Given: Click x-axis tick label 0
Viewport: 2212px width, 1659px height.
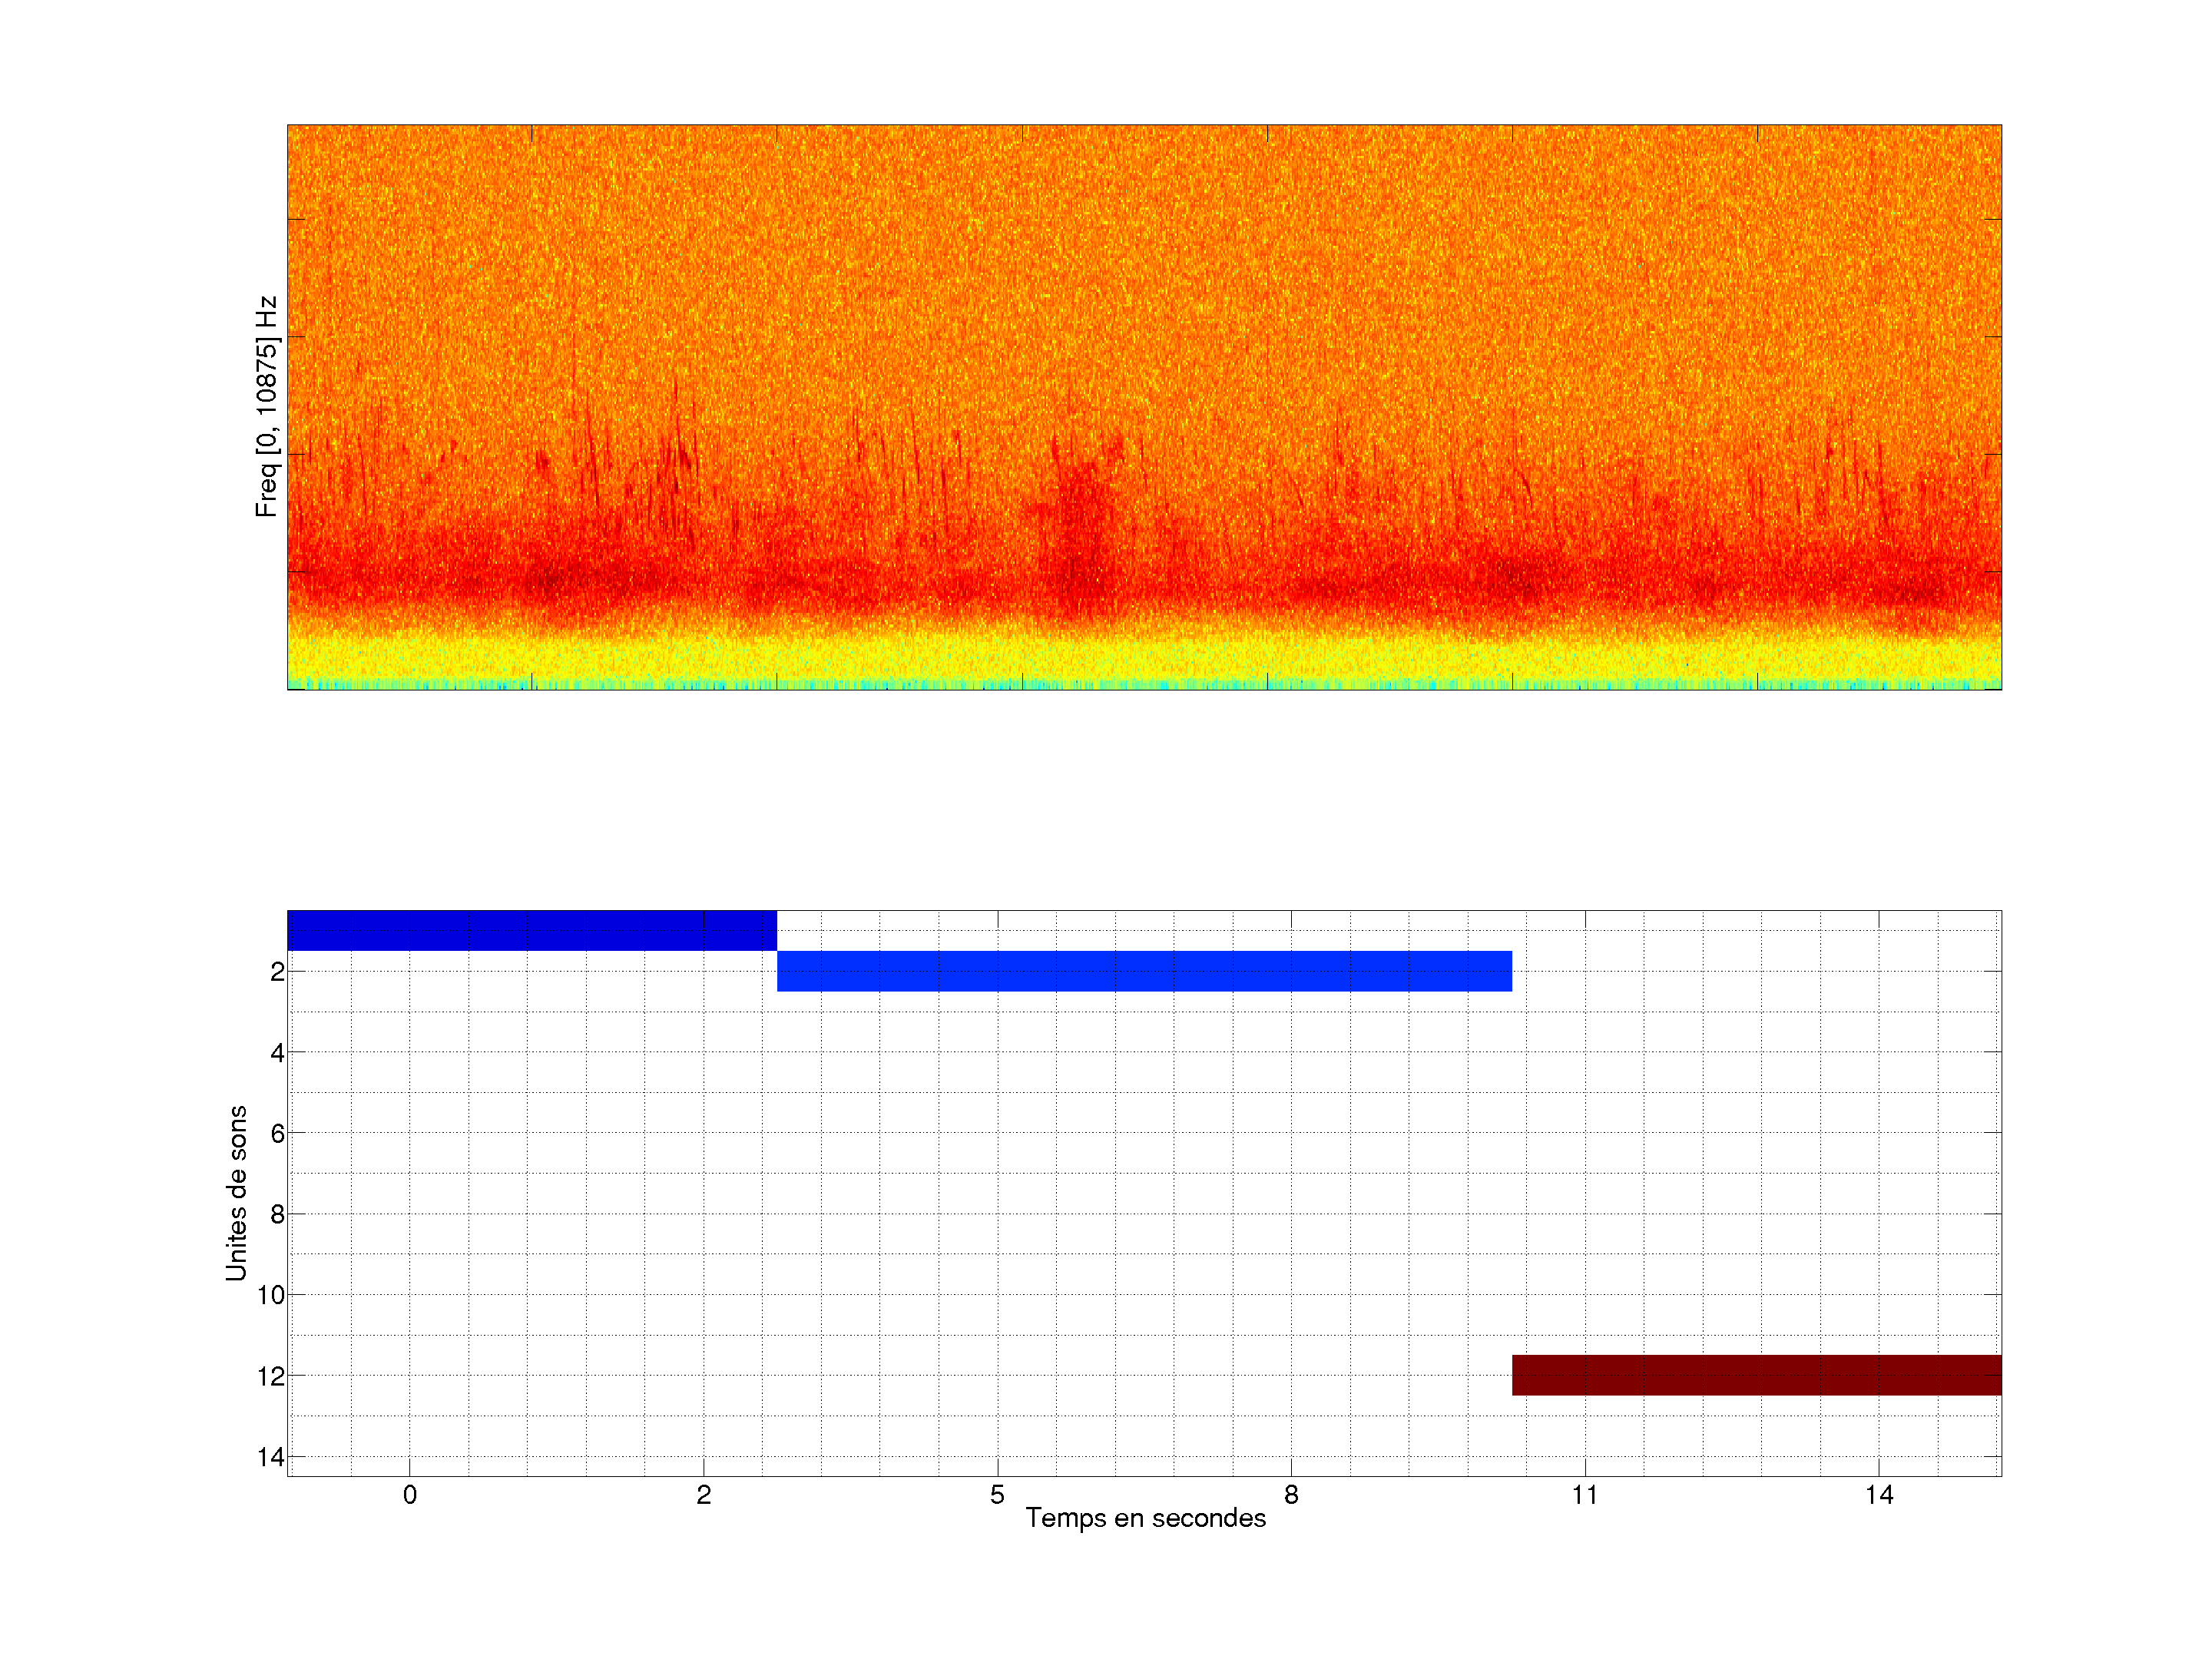Looking at the screenshot, I should tap(409, 1495).
